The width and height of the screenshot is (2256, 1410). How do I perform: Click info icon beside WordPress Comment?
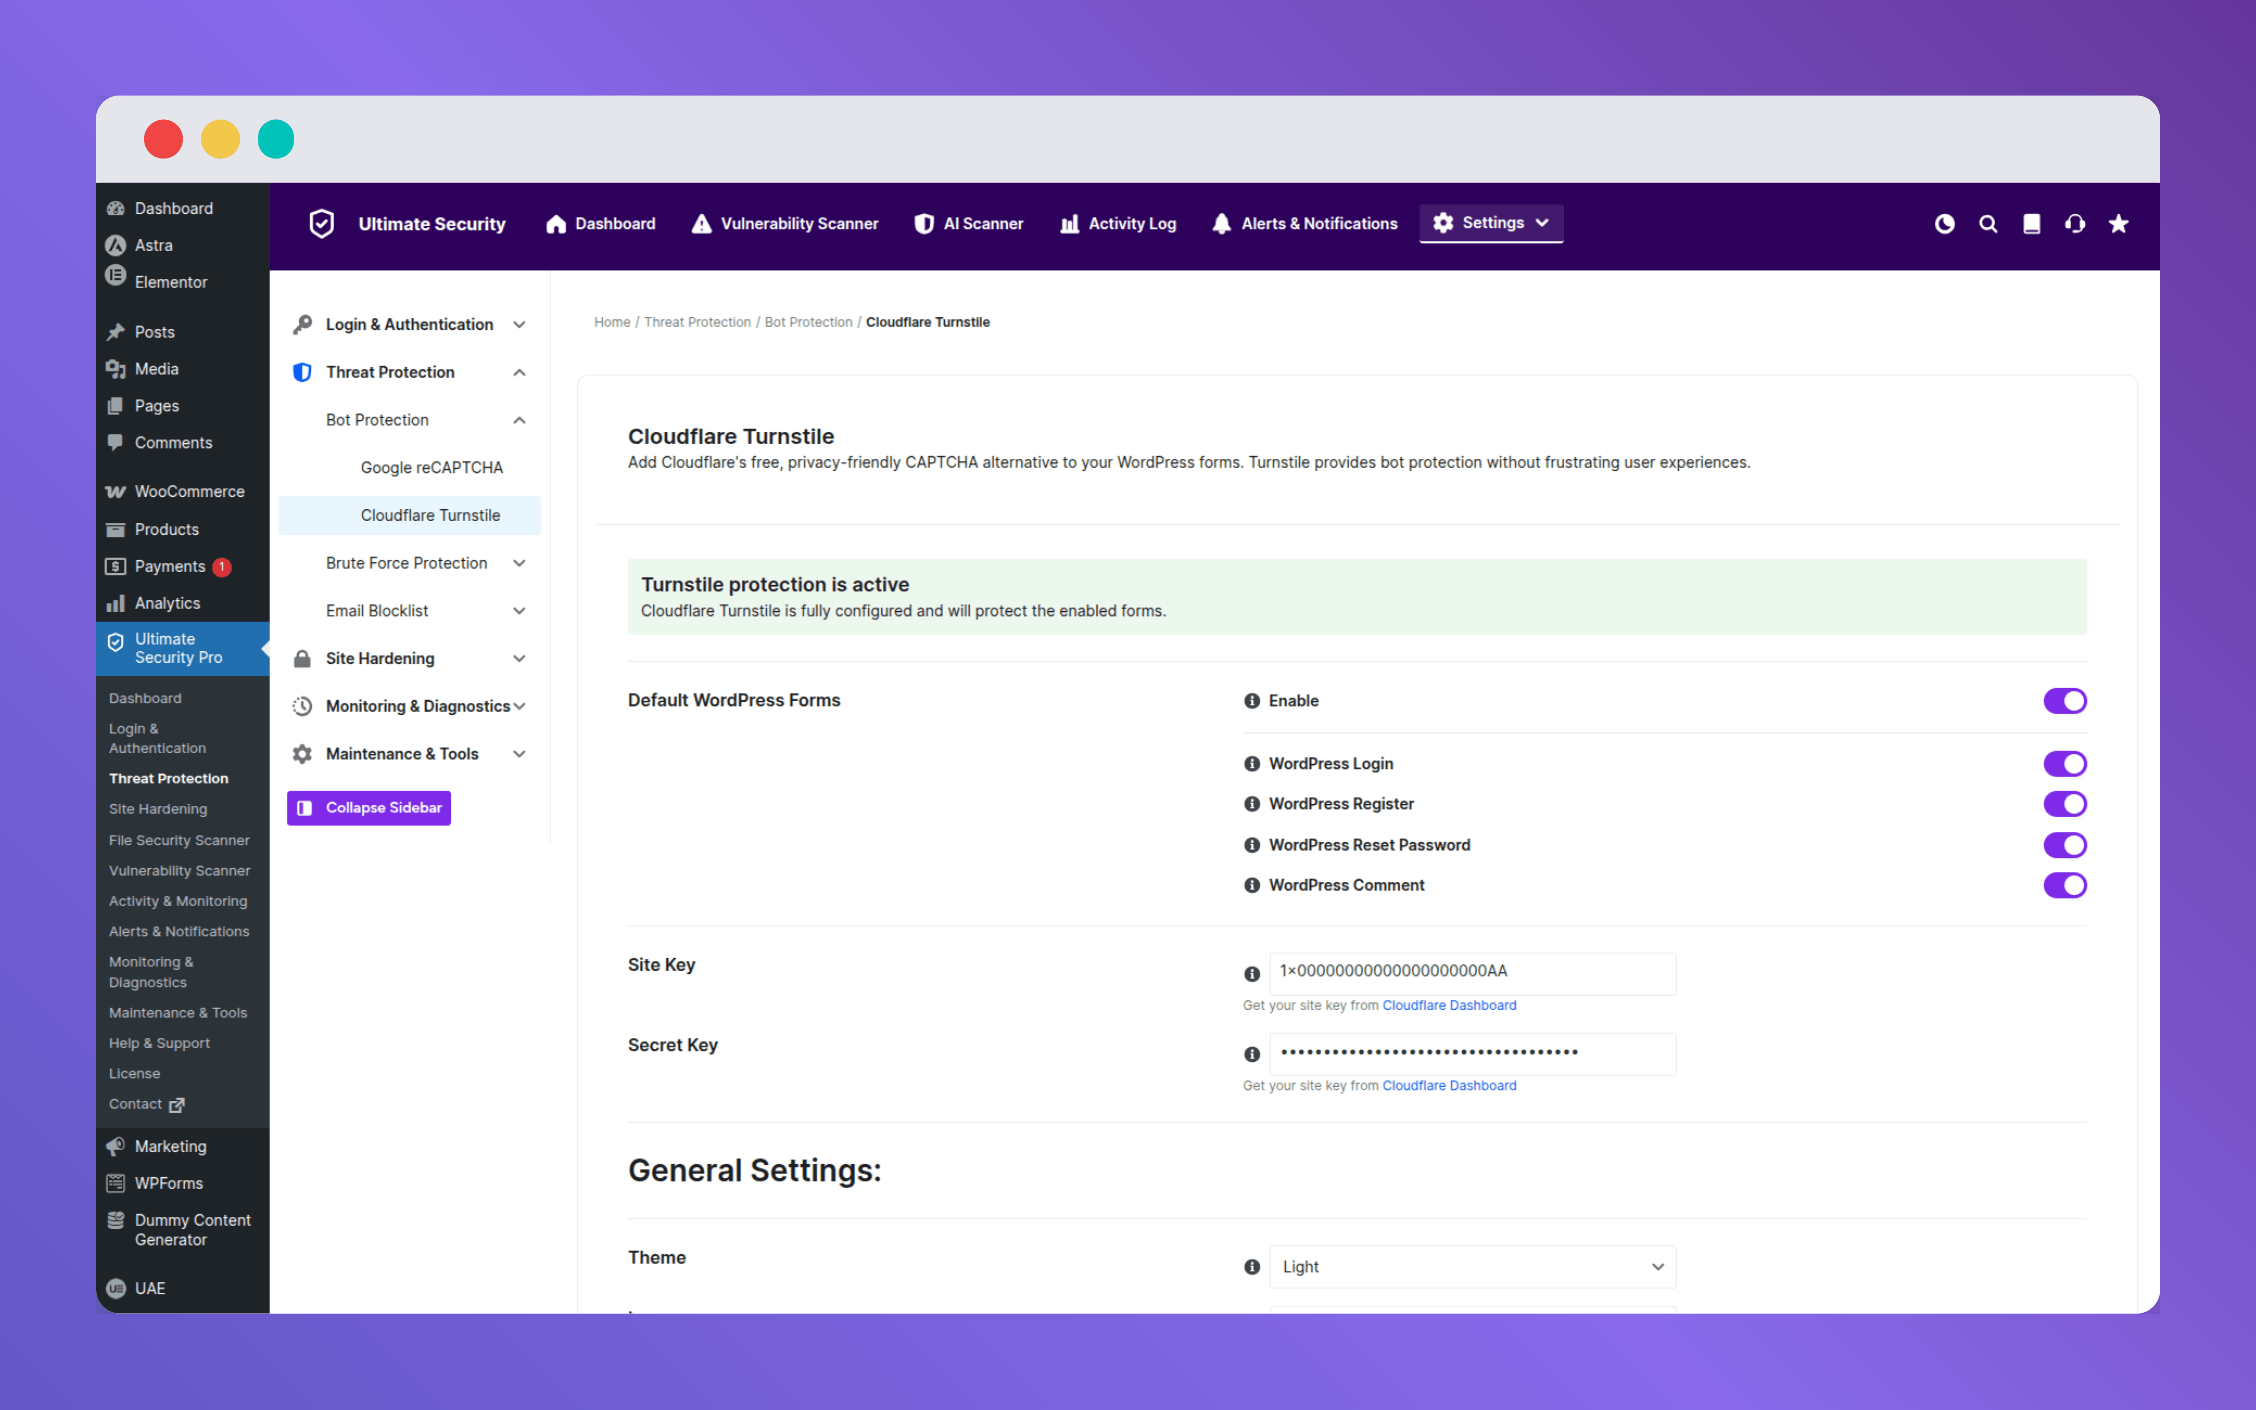[x=1251, y=885]
